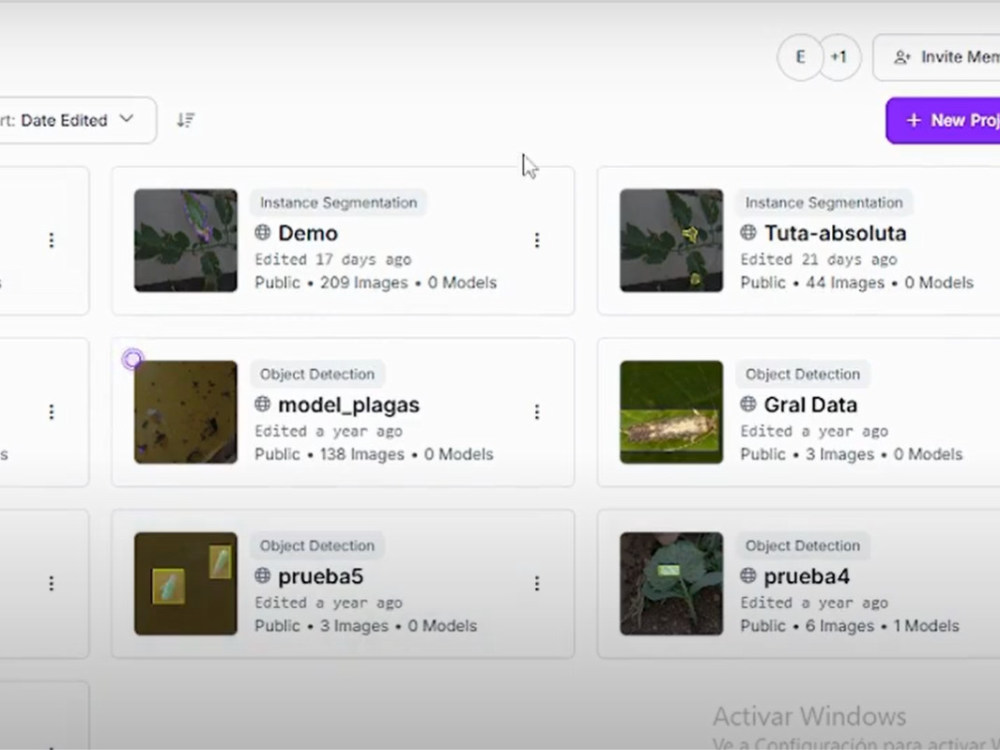Click the globe public icon beside Tuta-absoluta
The width and height of the screenshot is (1000, 750).
tap(749, 232)
